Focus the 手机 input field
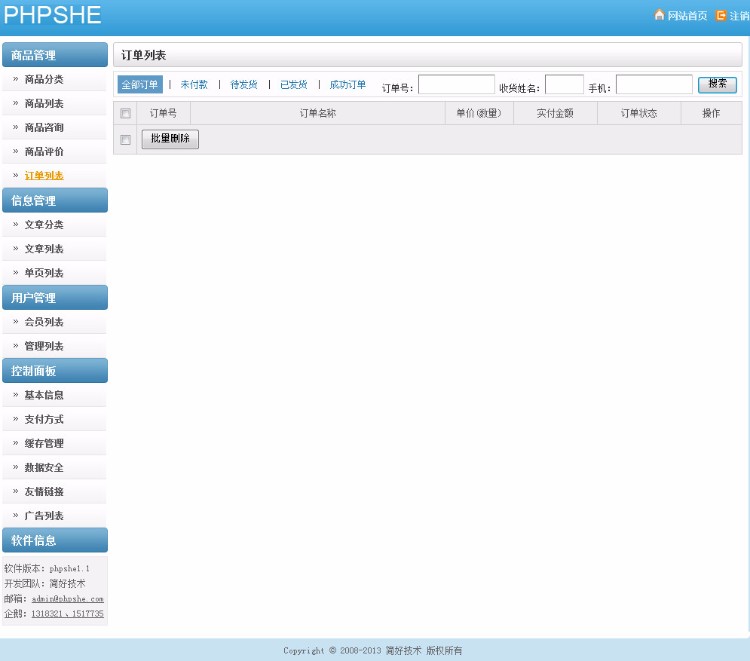This screenshot has width=750, height=661. point(654,84)
